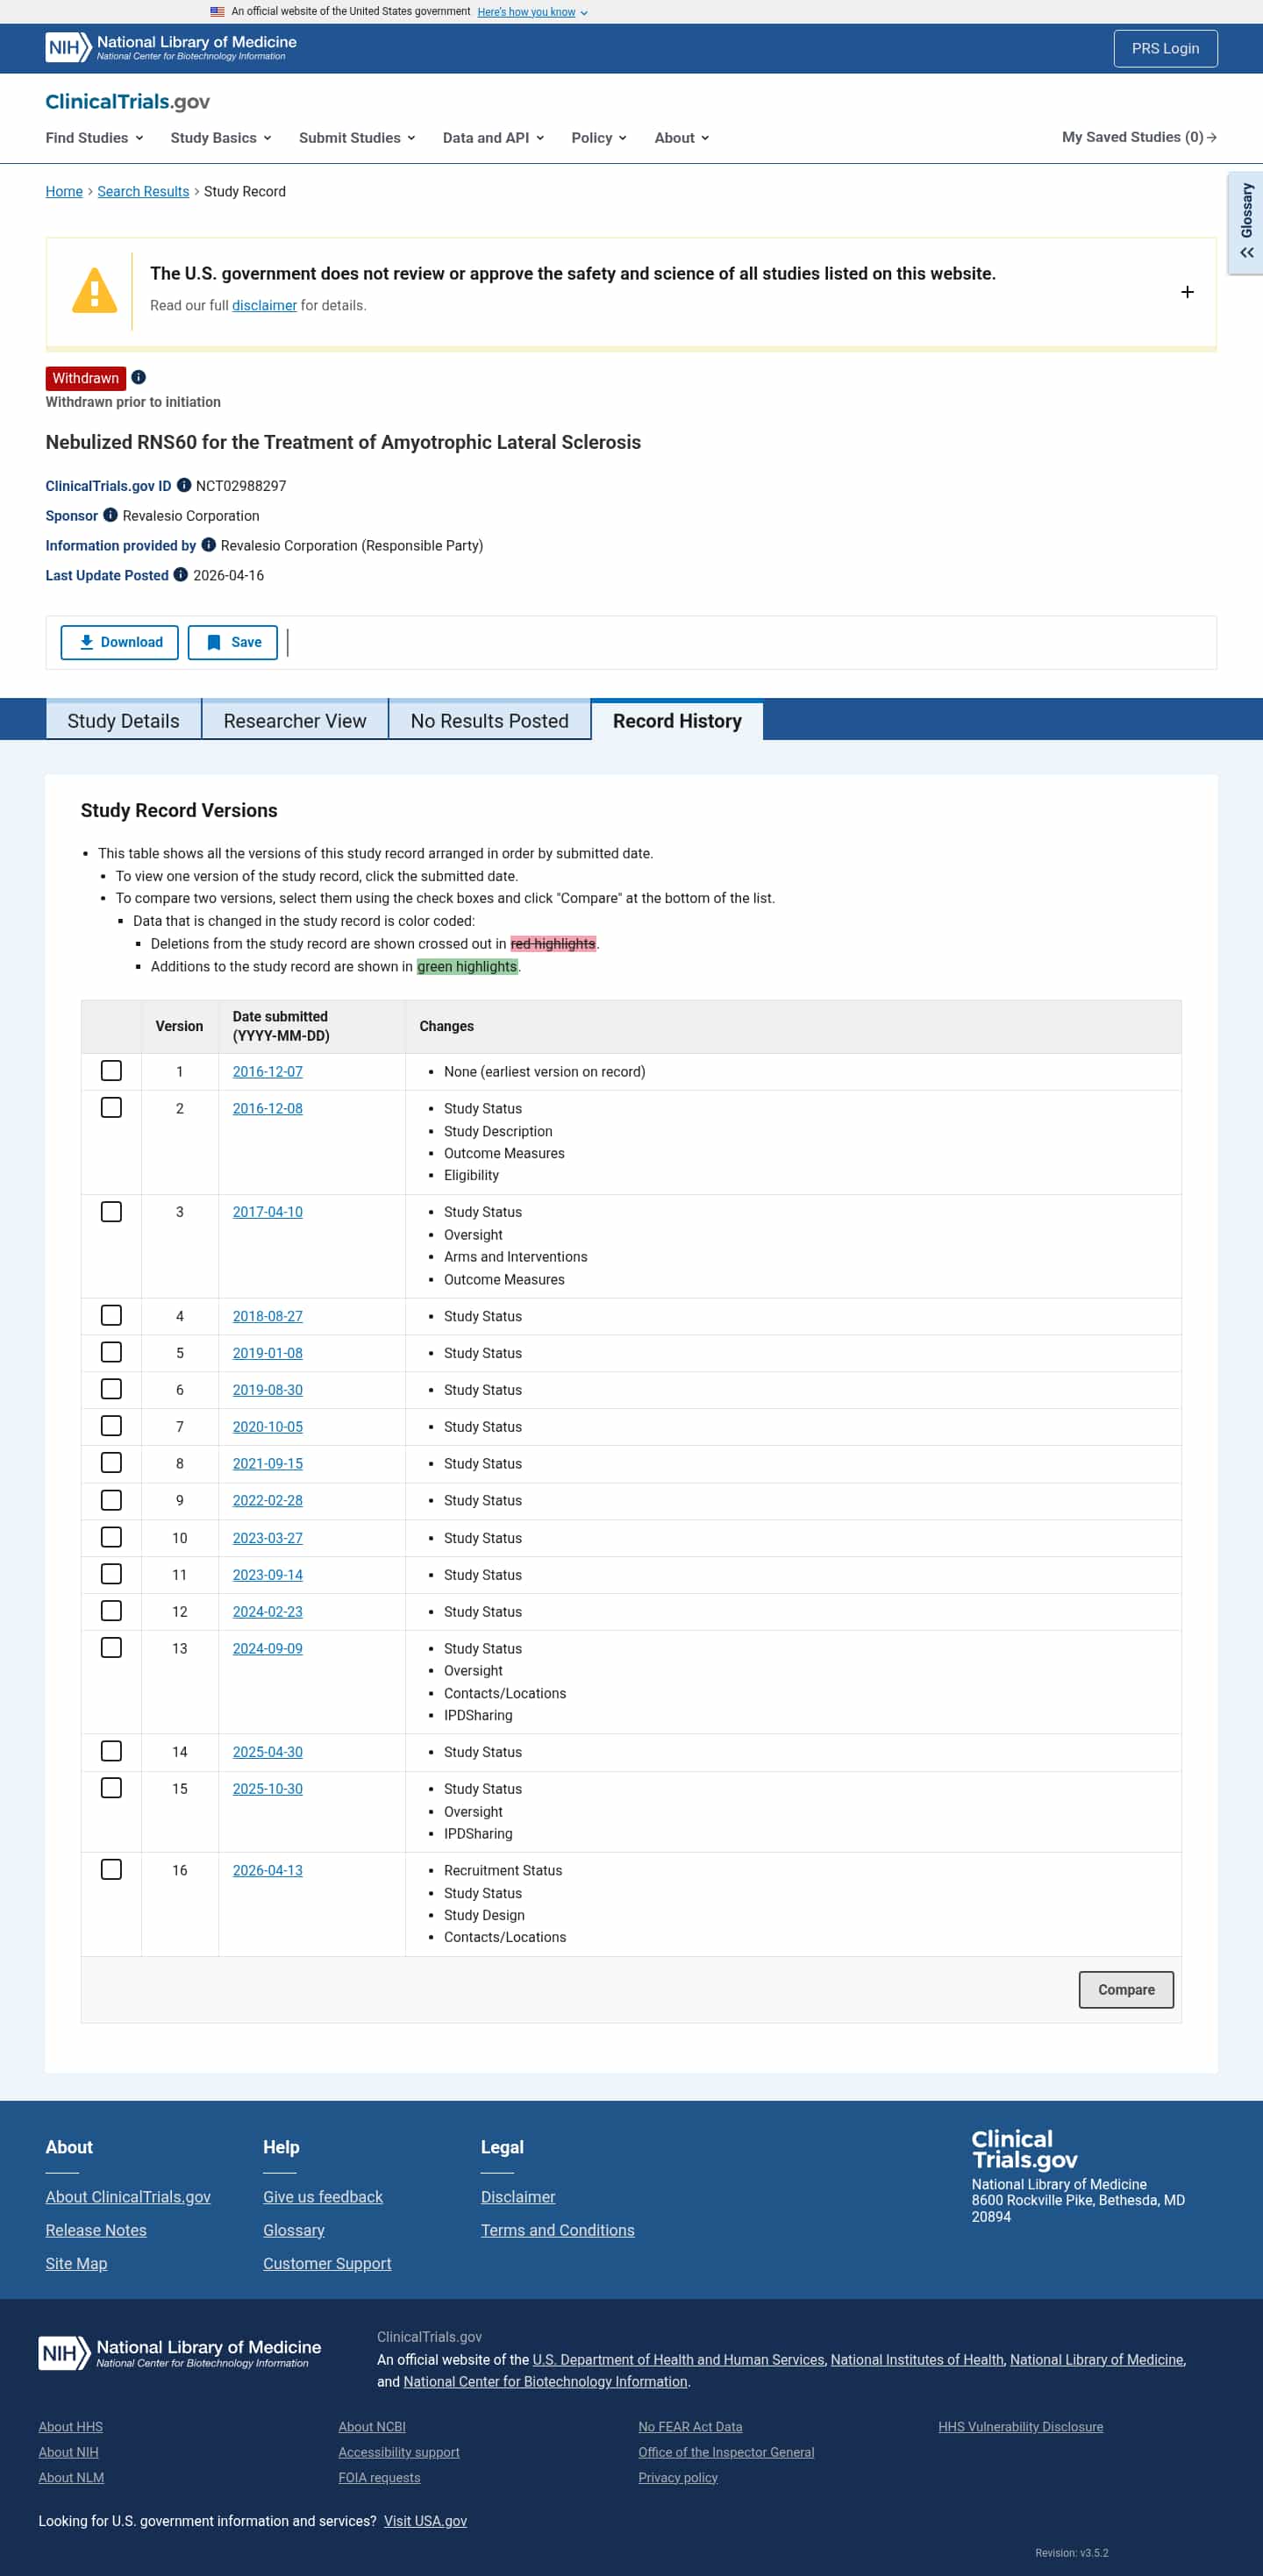
Task: Click info icon beside ClinicalTrials.gov ID
Action: pos(184,485)
